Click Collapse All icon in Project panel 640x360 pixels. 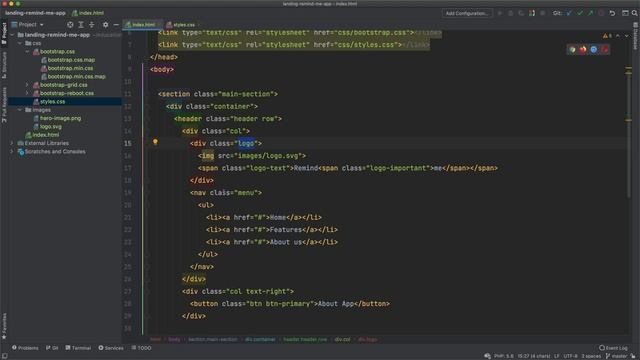(91, 24)
